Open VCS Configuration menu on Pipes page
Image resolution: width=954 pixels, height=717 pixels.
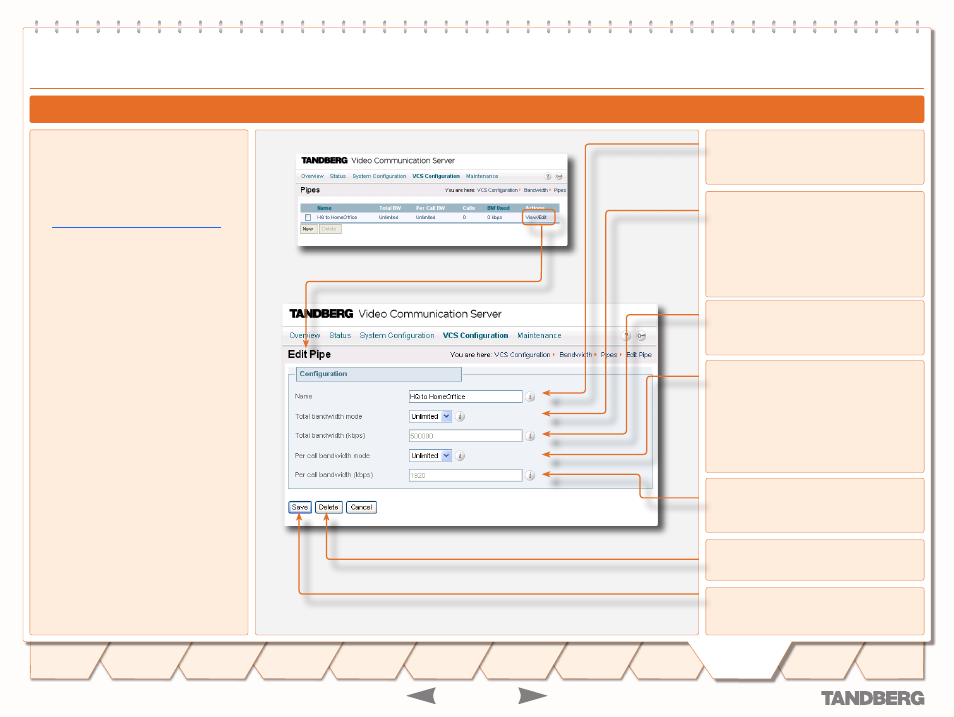click(436, 177)
